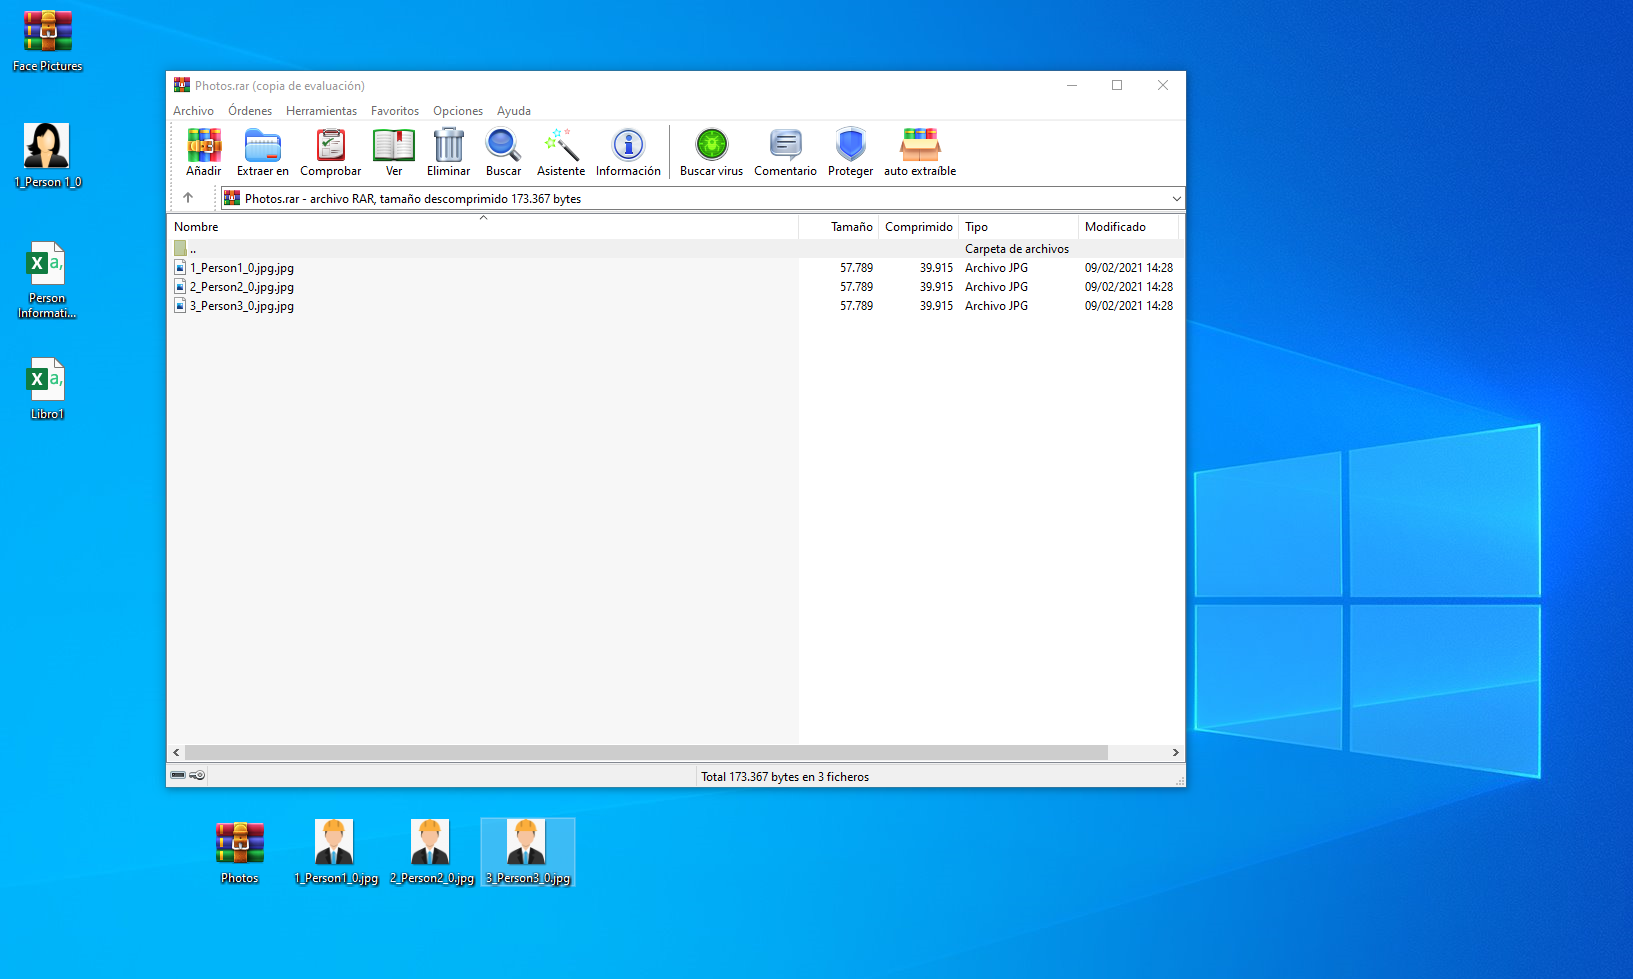Click the scrollbar right arrow
The width and height of the screenshot is (1633, 979).
1175,752
